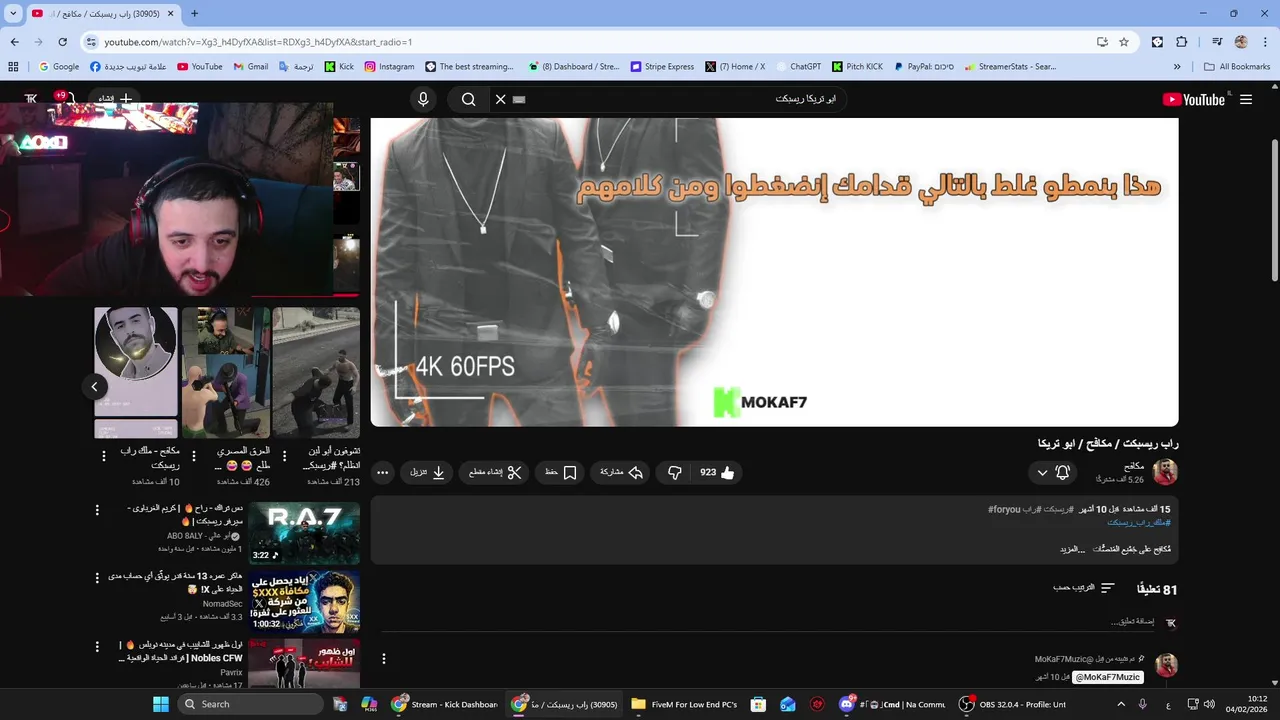
Task: Open the YouTube guide hamburger menu
Action: [x=1246, y=99]
